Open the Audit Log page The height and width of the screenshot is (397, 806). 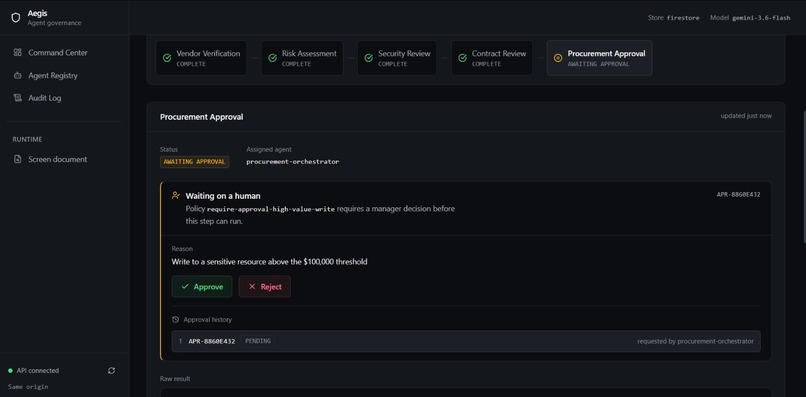(x=64, y=98)
